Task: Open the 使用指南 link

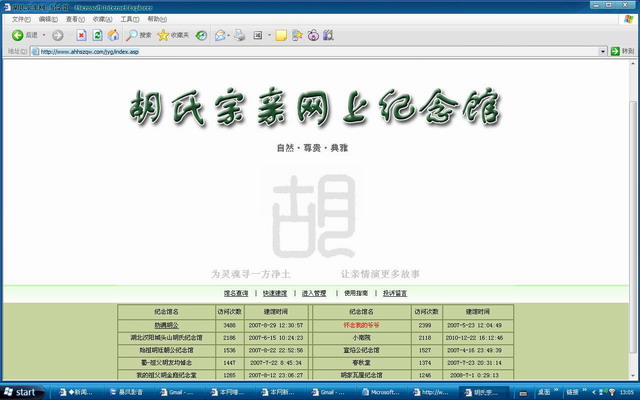Action: pos(356,293)
